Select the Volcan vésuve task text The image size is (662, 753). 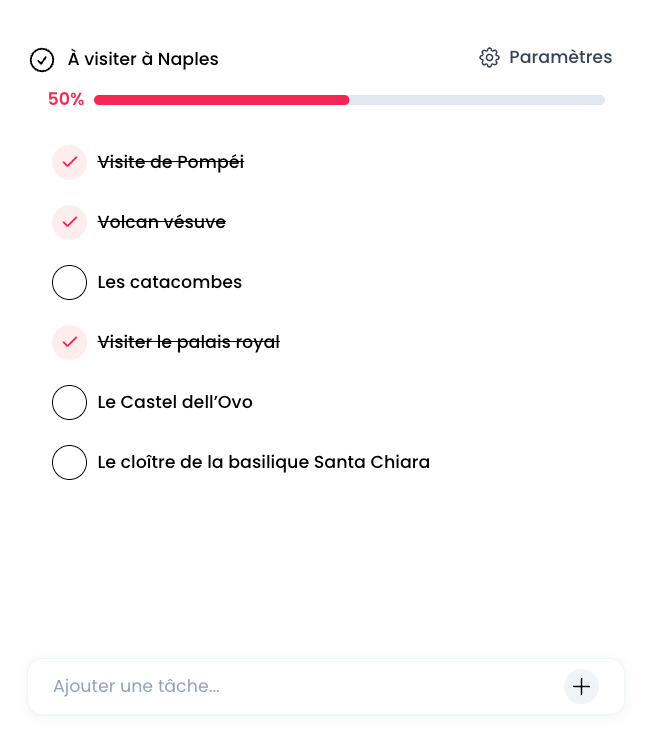click(162, 222)
